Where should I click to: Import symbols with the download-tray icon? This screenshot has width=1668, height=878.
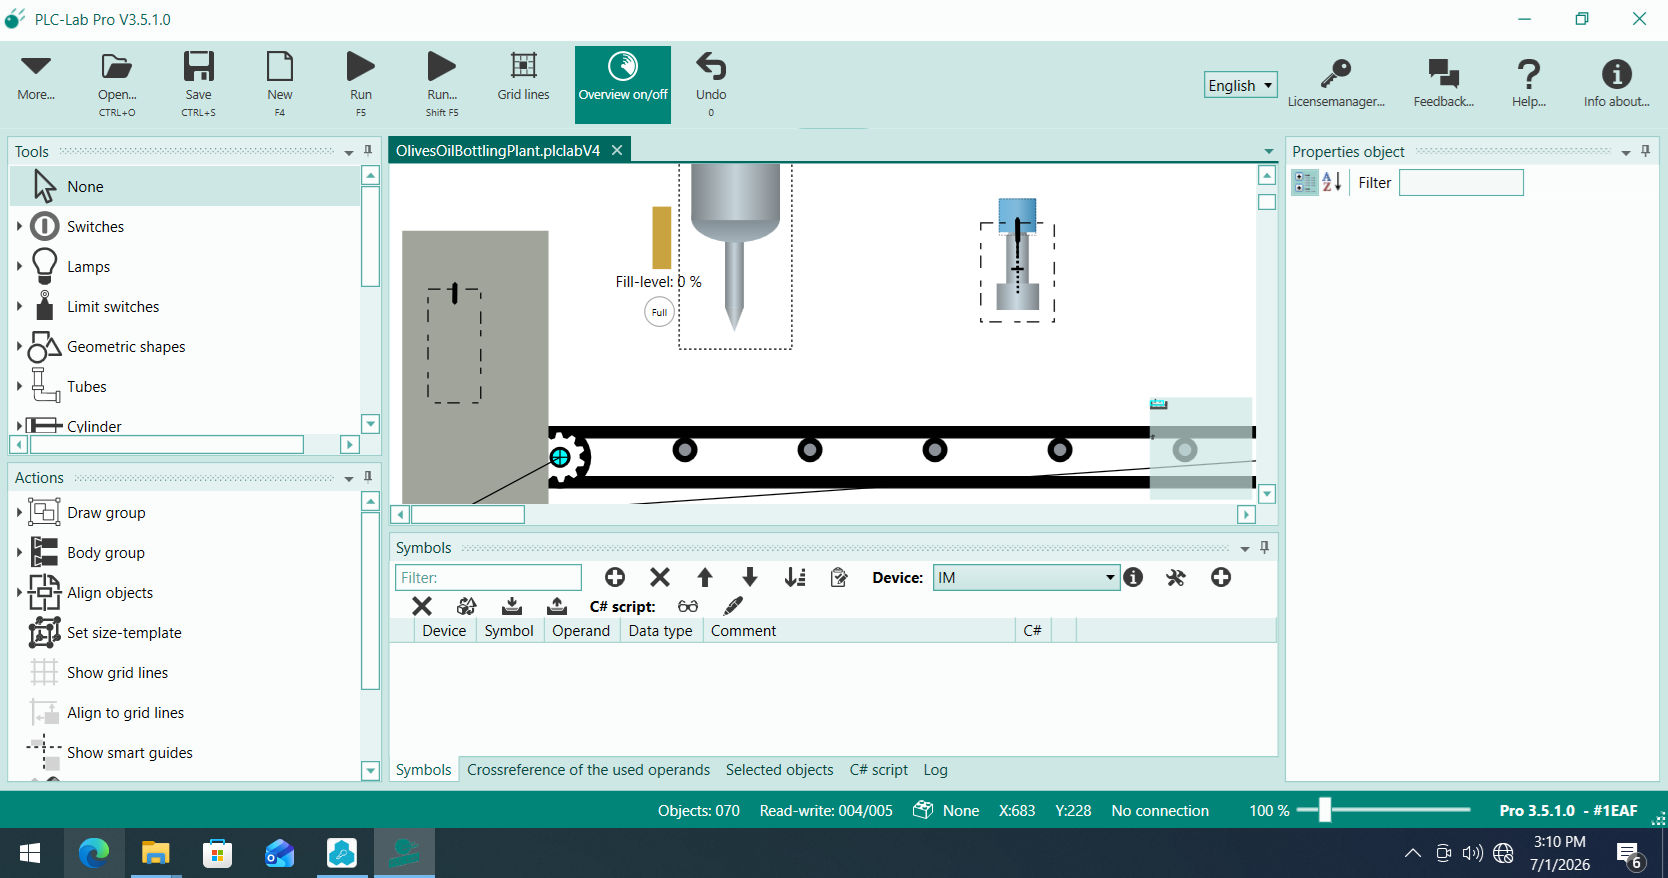point(512,606)
